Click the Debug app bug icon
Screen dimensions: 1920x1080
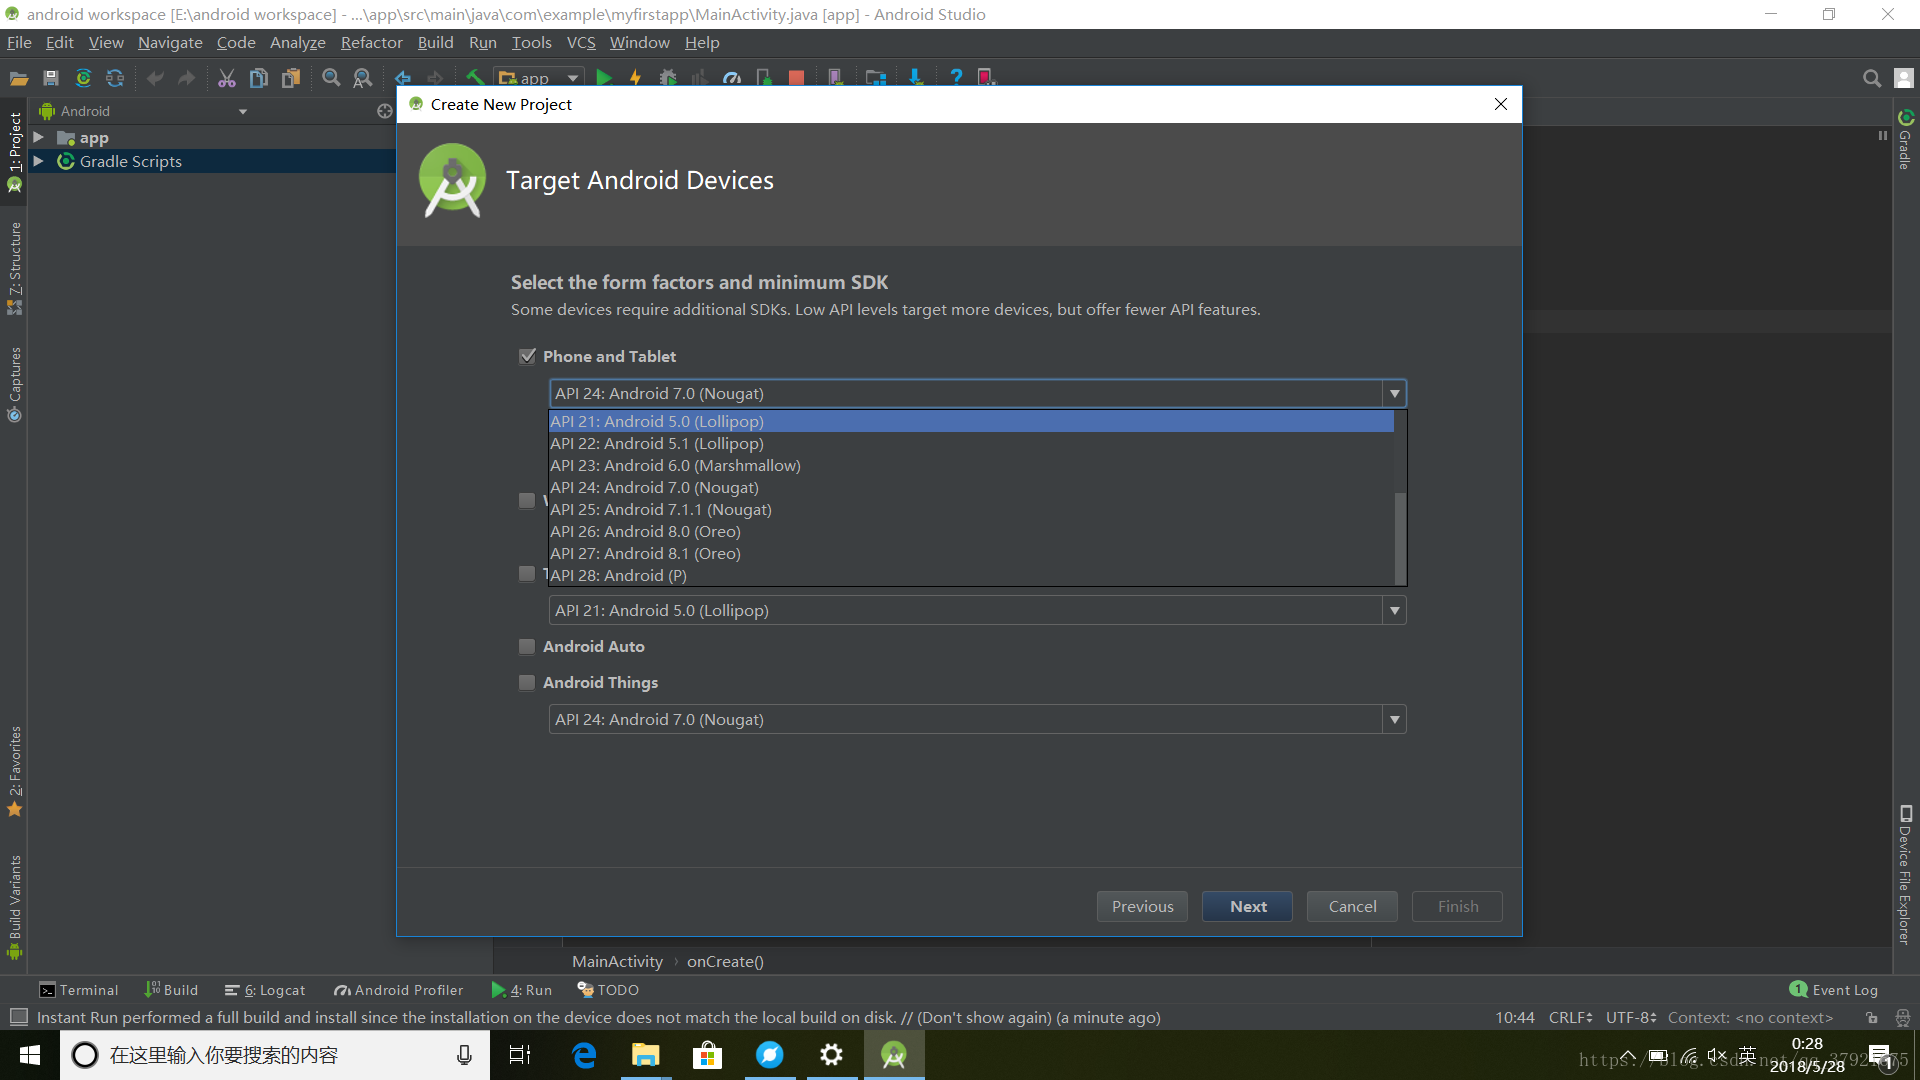668,78
